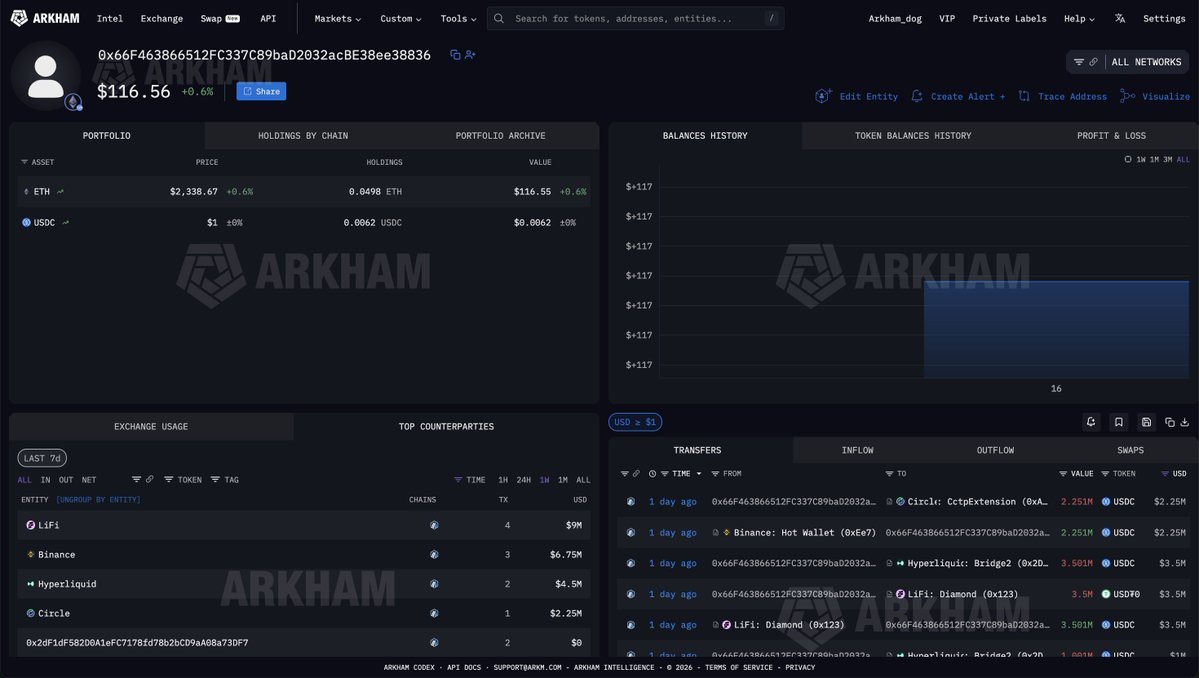
Task: Click the bookmark icon above transfers table
Action: pyautogui.click(x=1118, y=422)
